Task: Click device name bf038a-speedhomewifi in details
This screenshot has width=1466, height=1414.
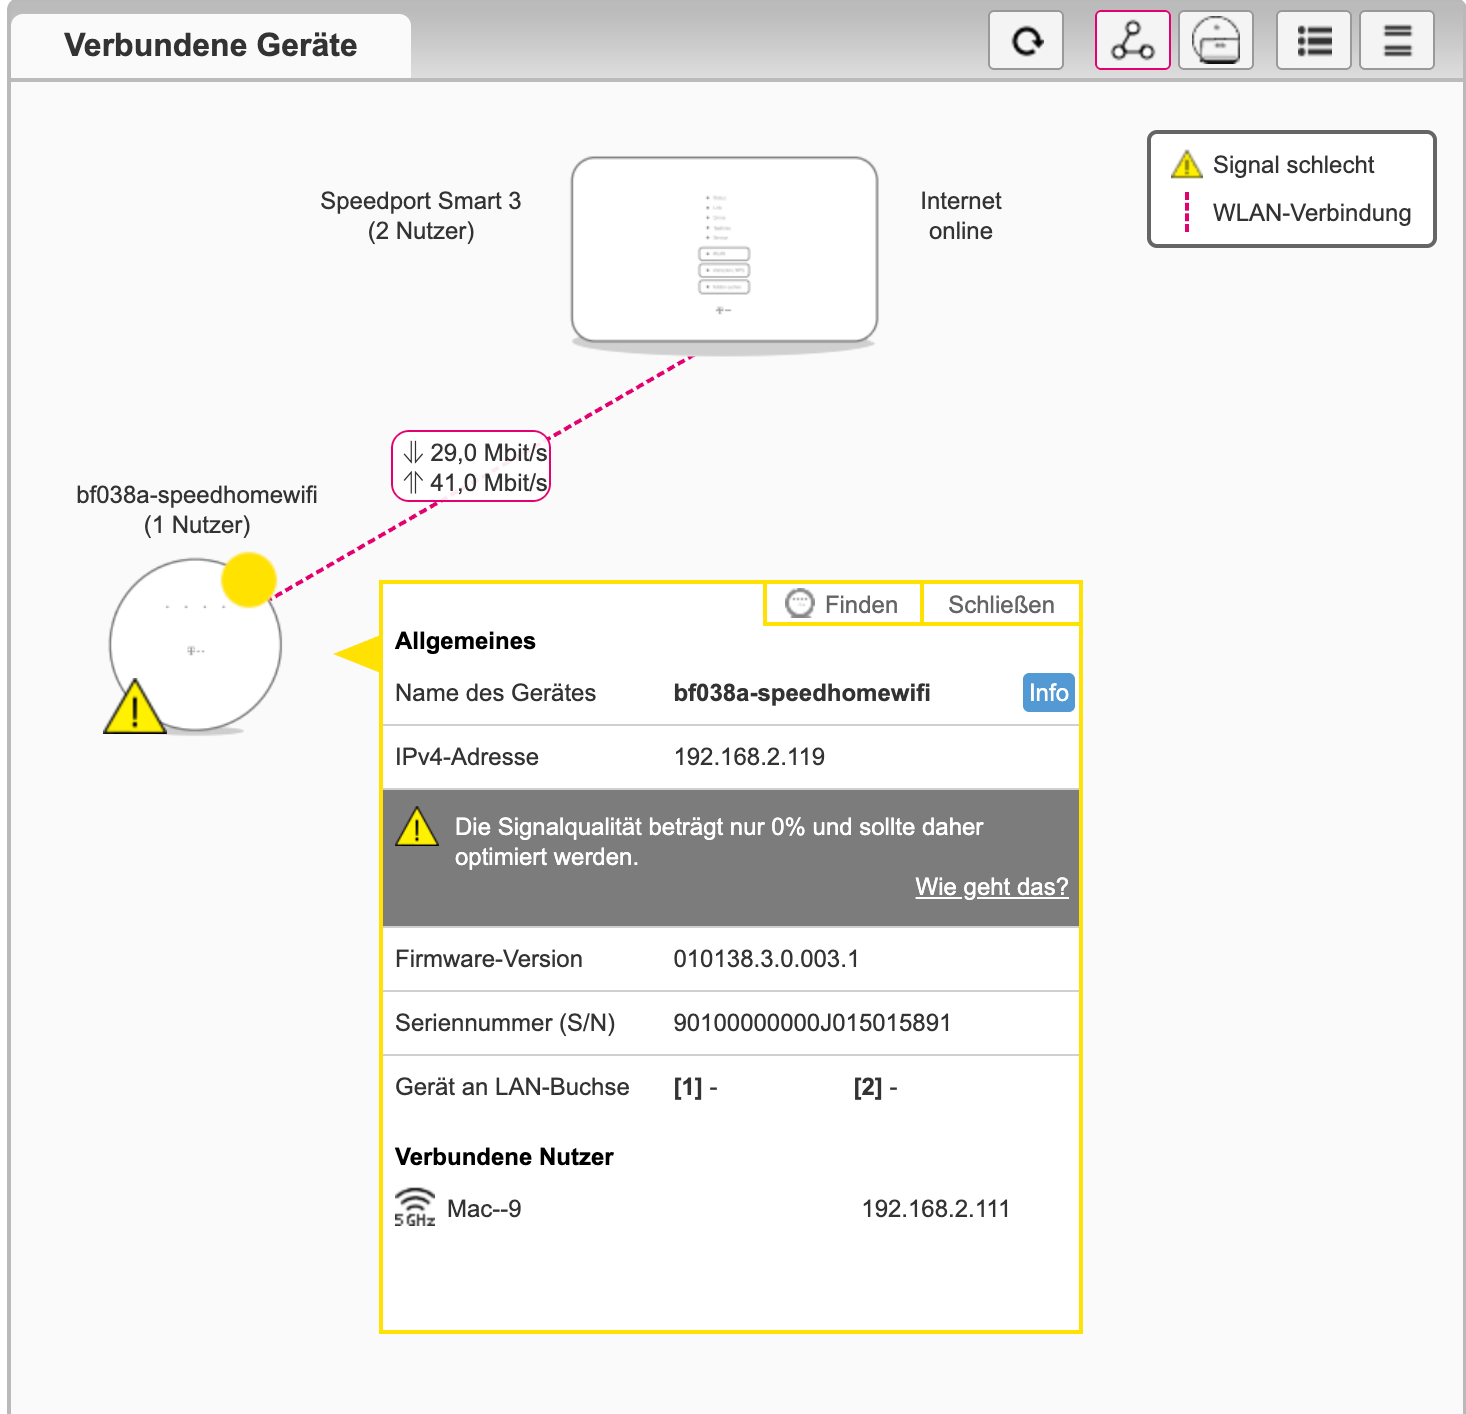Action: [802, 693]
